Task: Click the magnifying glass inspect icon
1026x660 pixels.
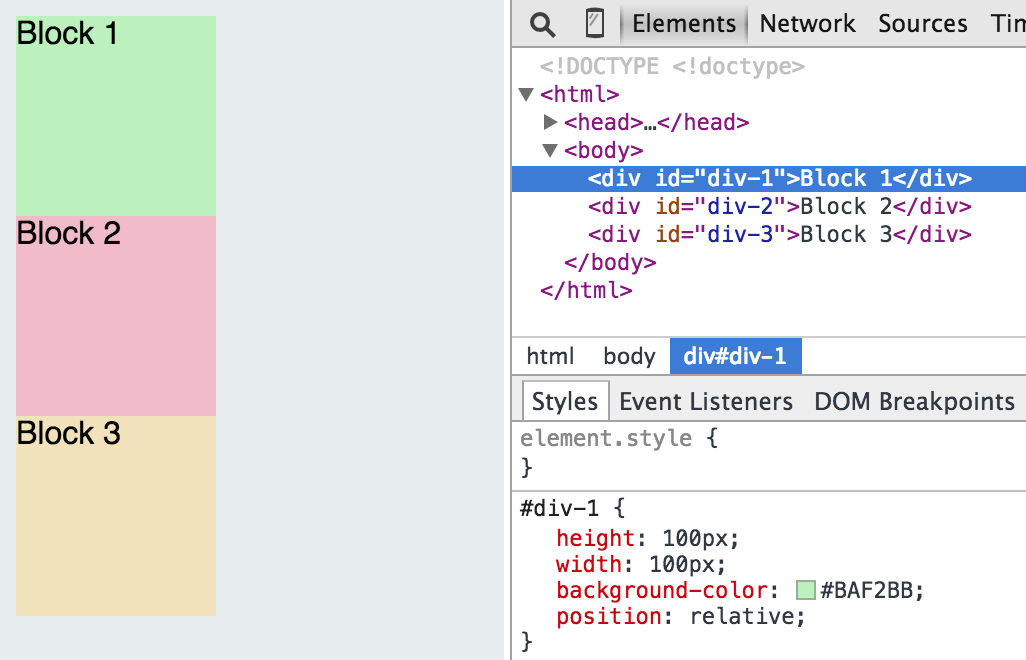Action: tap(542, 24)
